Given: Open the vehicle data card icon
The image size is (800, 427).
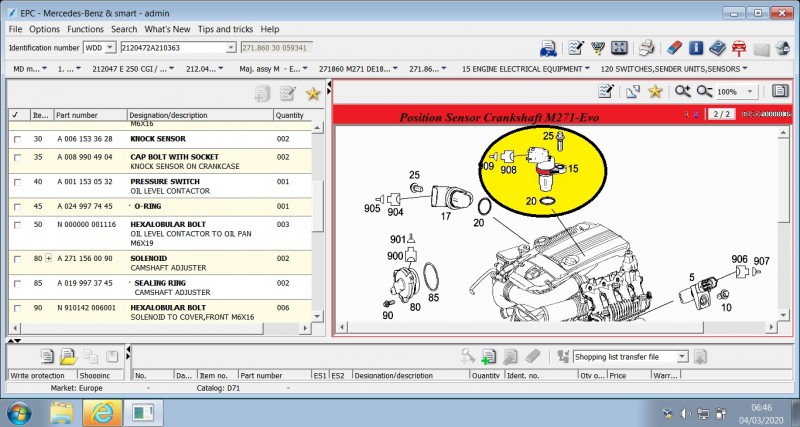Looking at the screenshot, I should (x=548, y=48).
